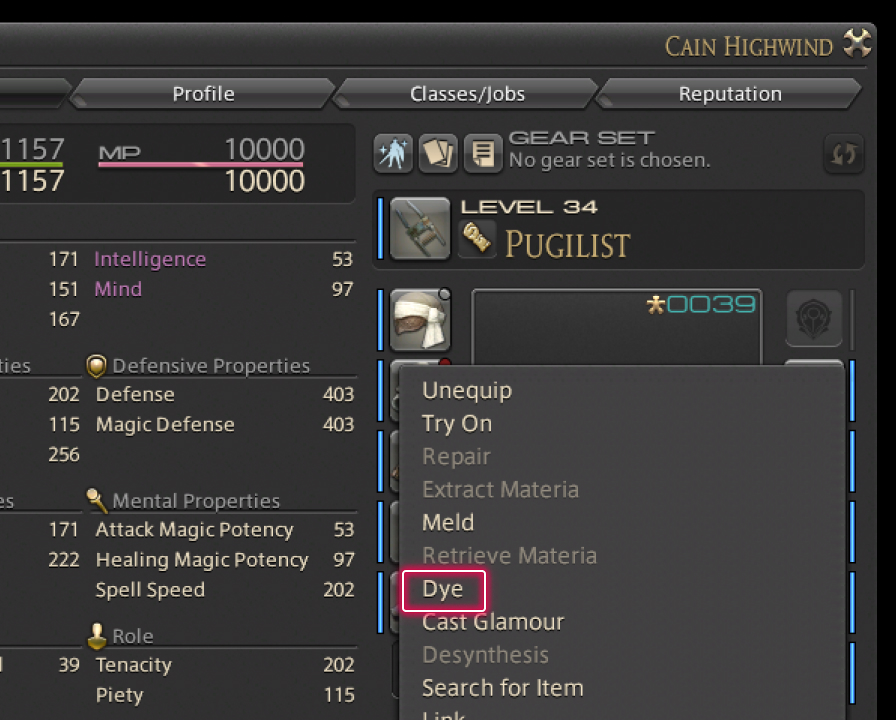The image size is (896, 720).
Task: Switch to the Profile tab
Action: click(x=203, y=94)
